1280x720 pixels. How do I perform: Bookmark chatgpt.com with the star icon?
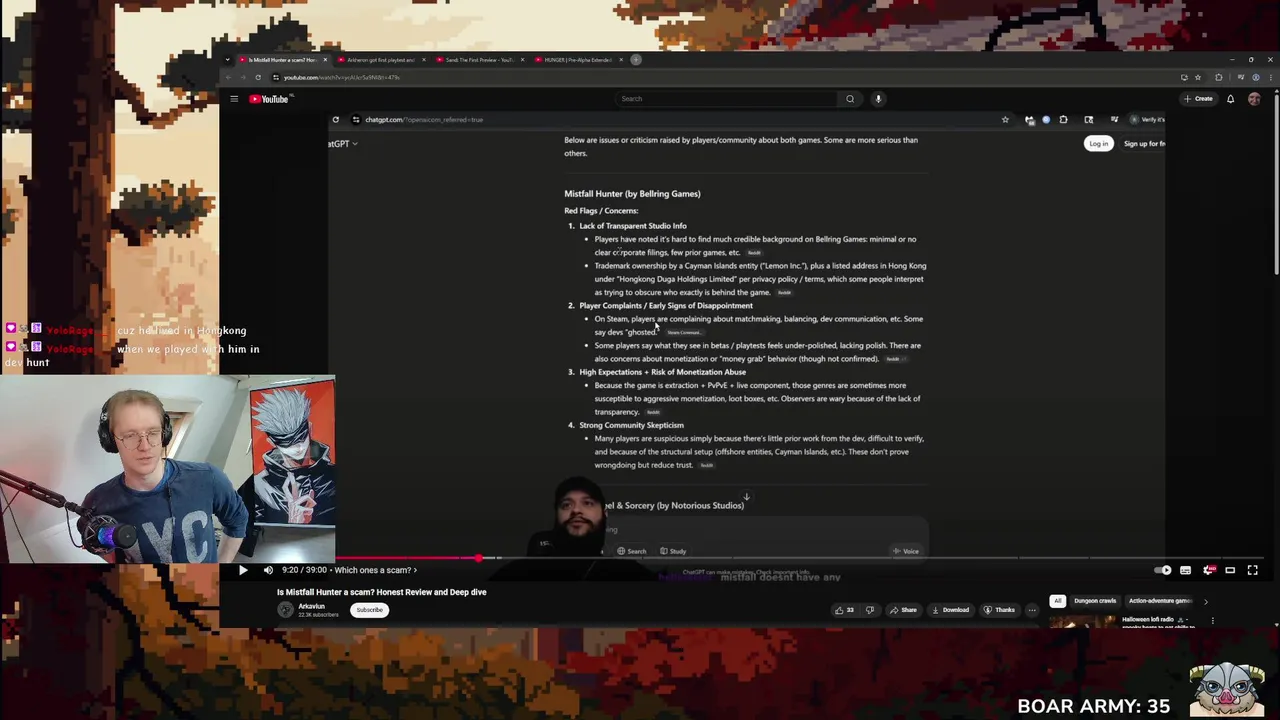pyautogui.click(x=1005, y=120)
